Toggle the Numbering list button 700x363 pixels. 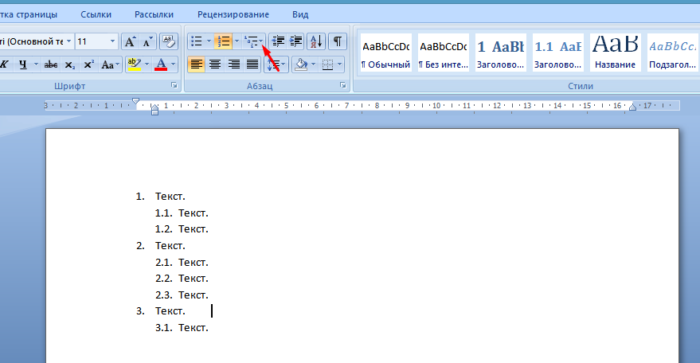coord(223,42)
